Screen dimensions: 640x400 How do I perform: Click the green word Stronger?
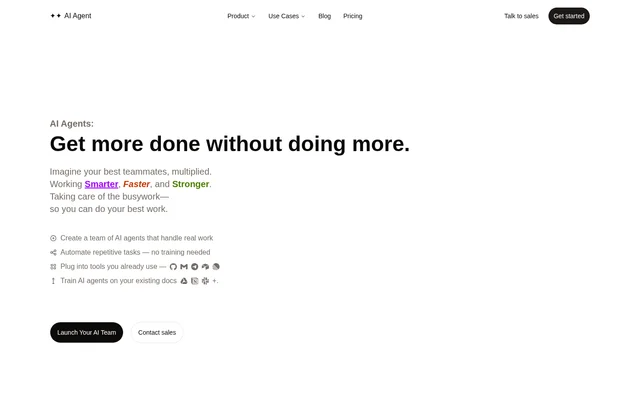(191, 184)
